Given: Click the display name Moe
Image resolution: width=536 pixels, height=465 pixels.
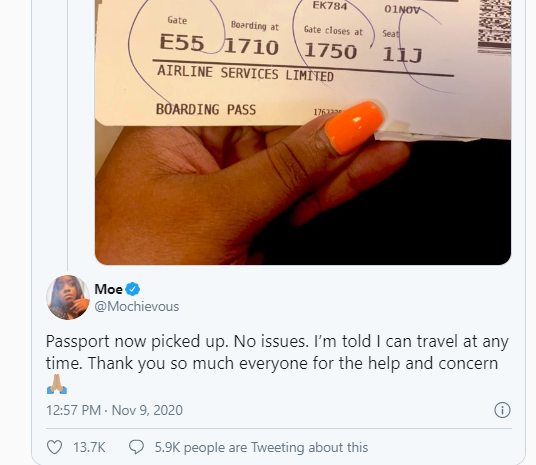Looking at the screenshot, I should click(108, 289).
